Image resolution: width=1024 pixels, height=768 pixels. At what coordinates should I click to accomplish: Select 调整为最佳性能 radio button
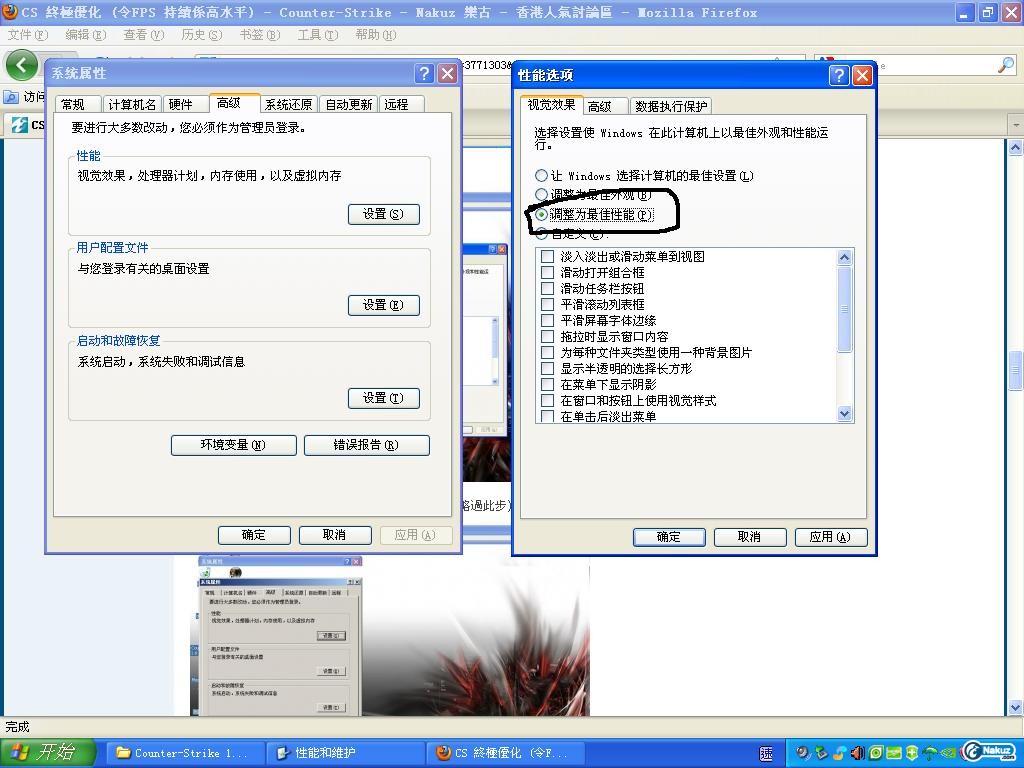pos(541,214)
